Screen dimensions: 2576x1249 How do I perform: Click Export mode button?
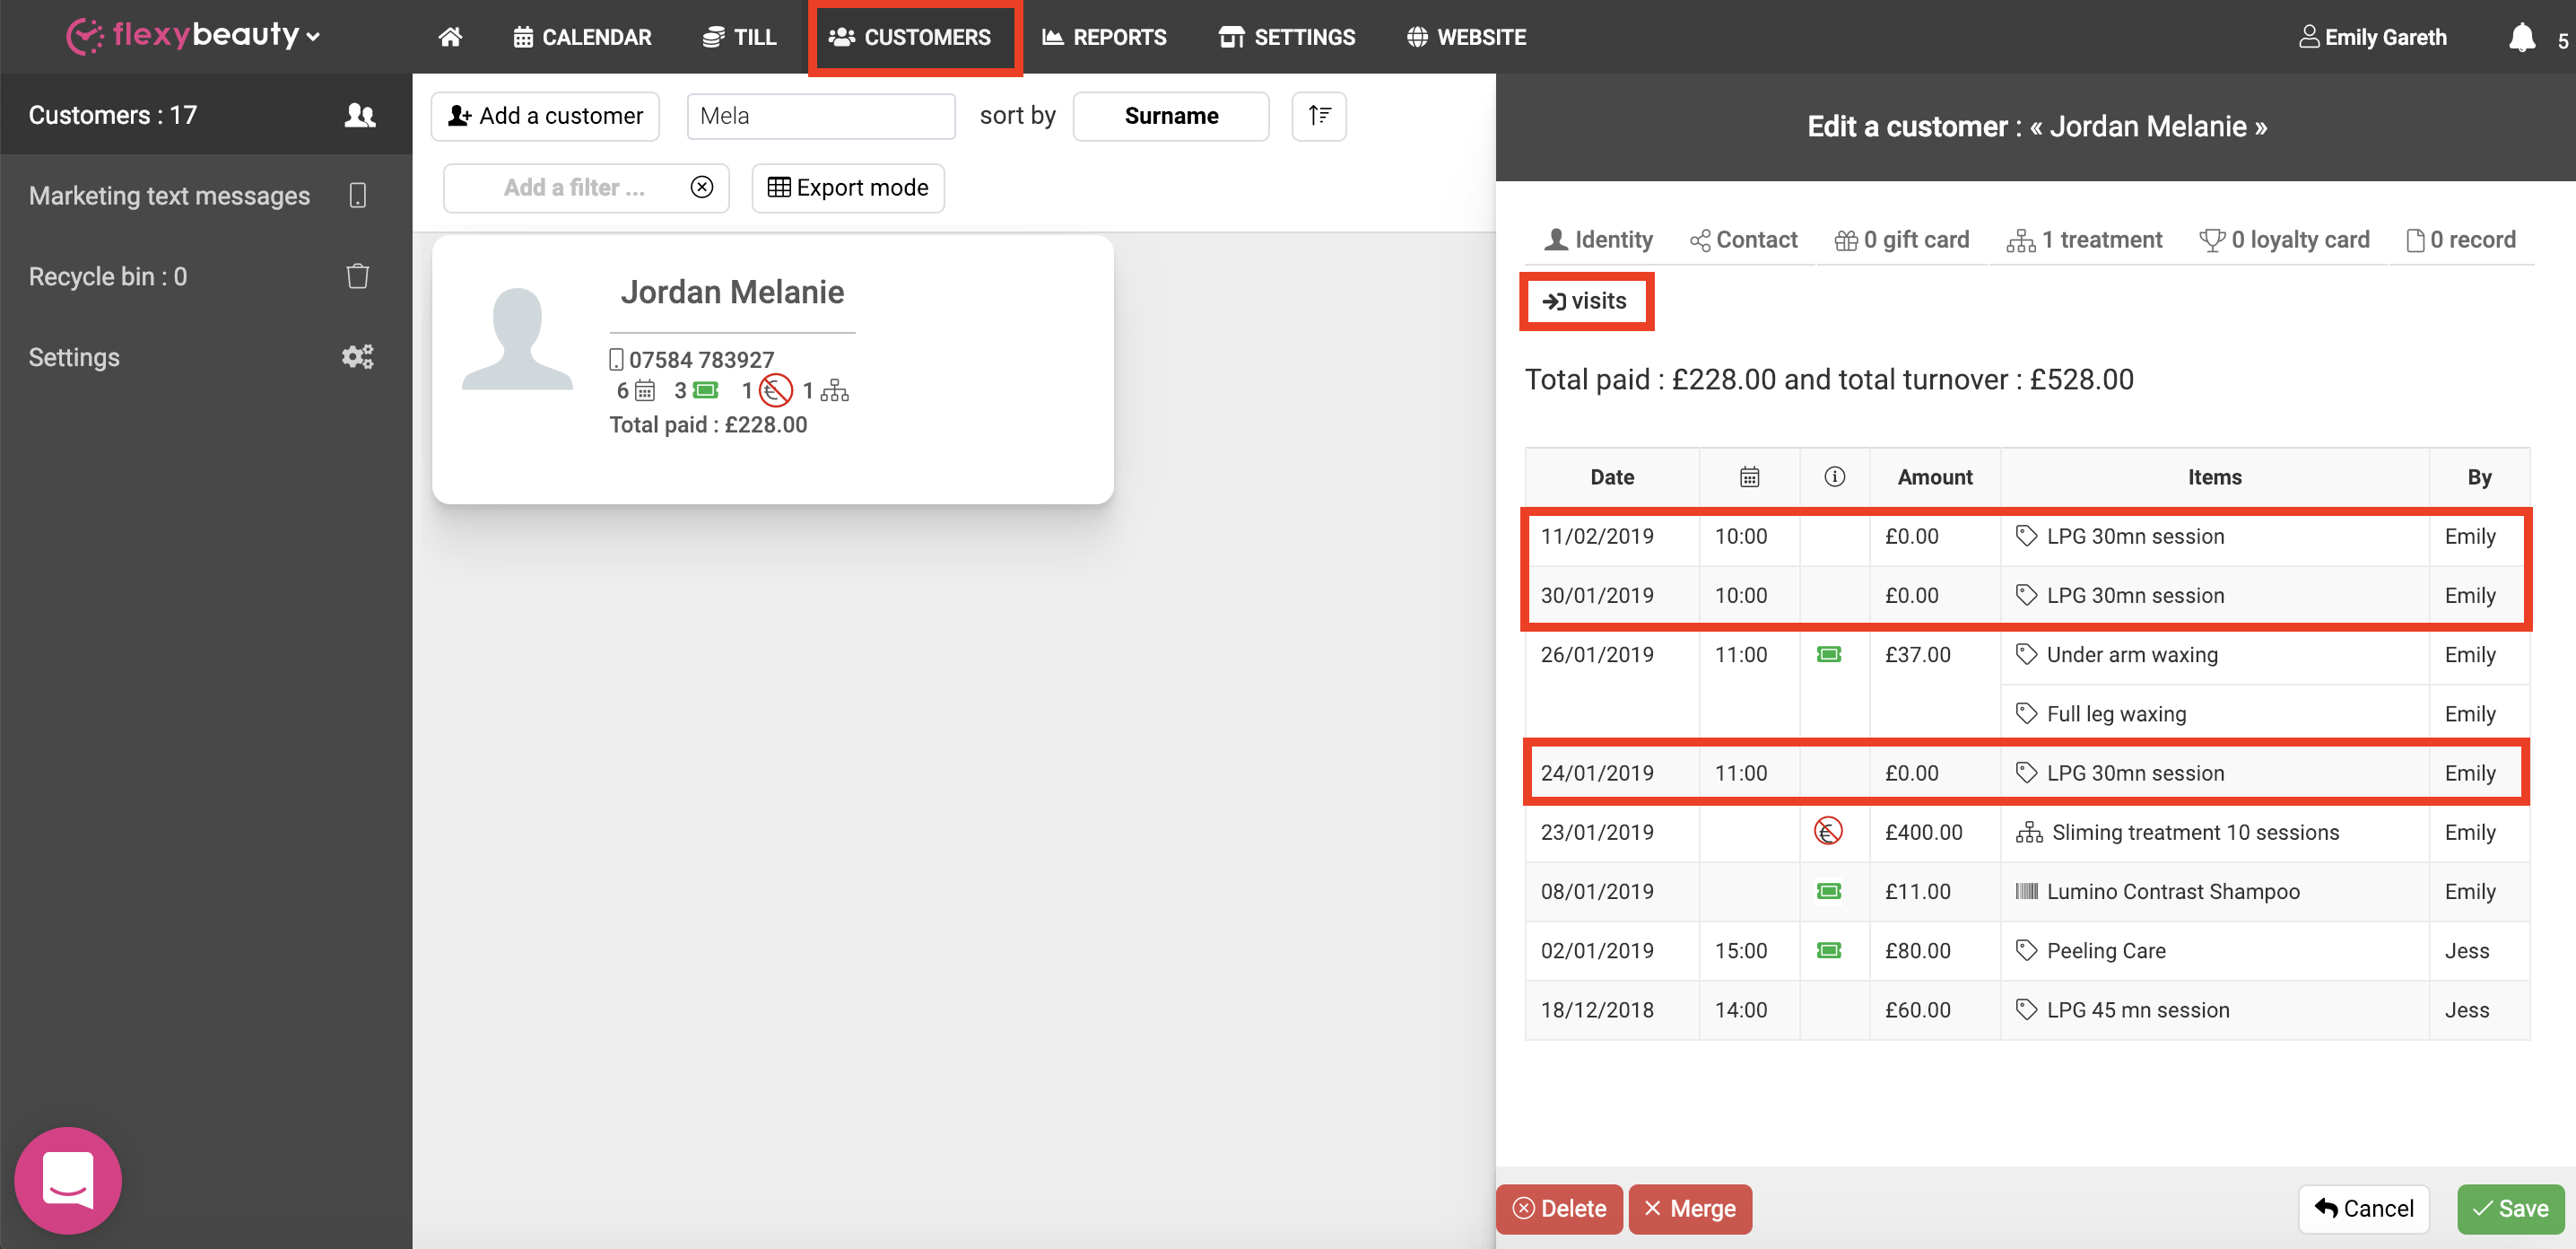(x=848, y=187)
